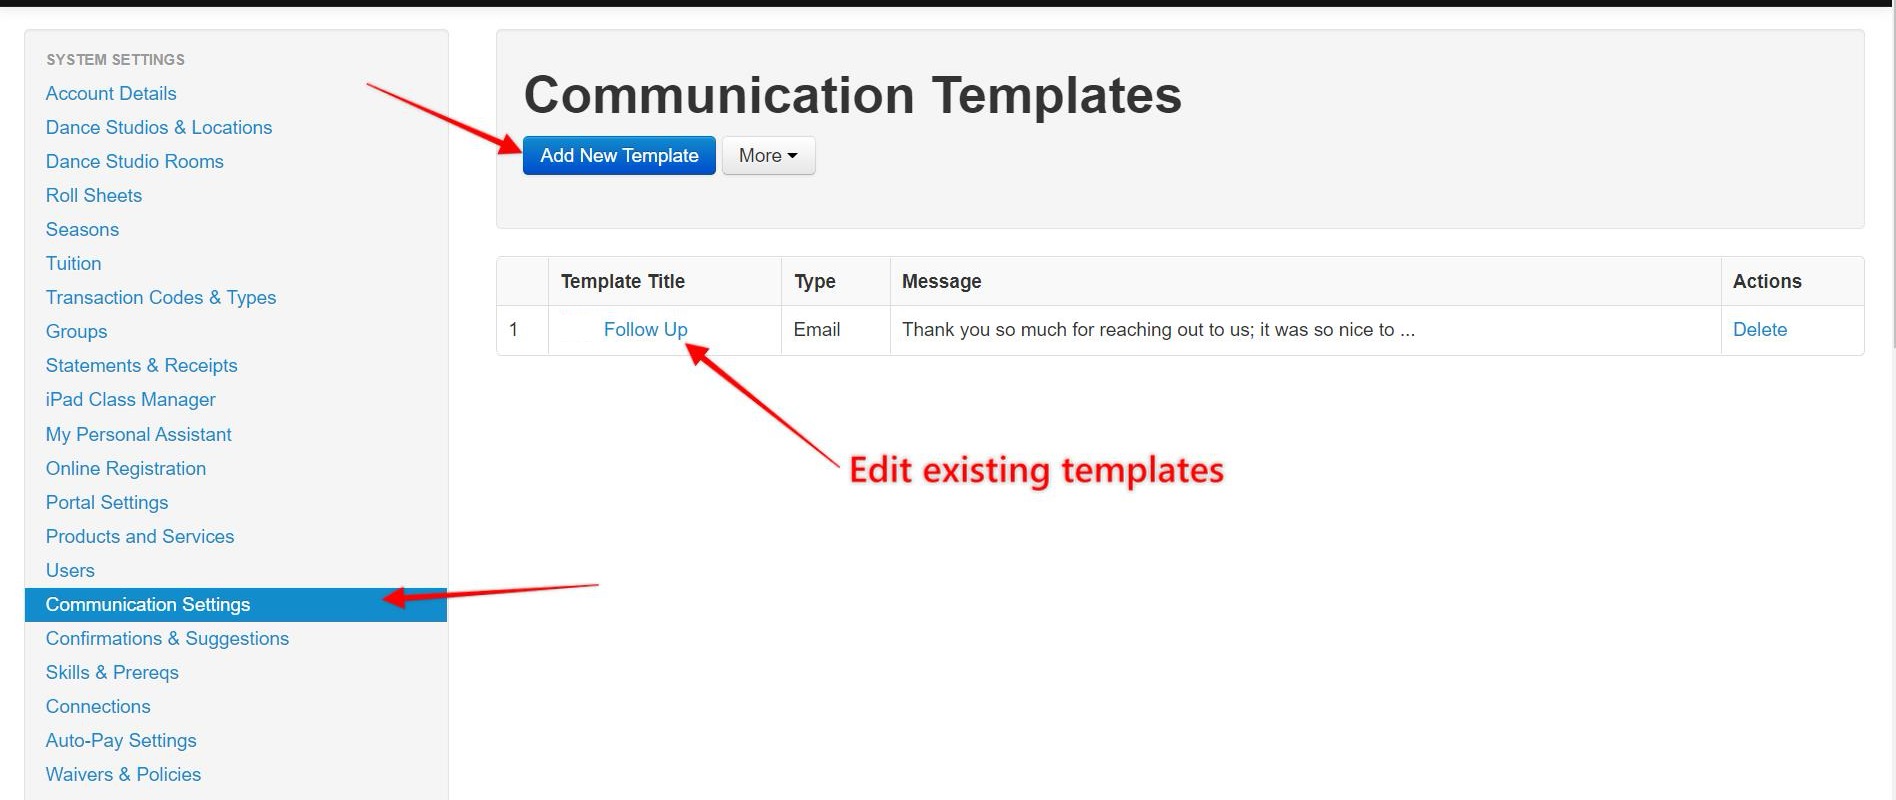Image resolution: width=1896 pixels, height=800 pixels.
Task: Select Transaction Codes & Types
Action: click(160, 297)
